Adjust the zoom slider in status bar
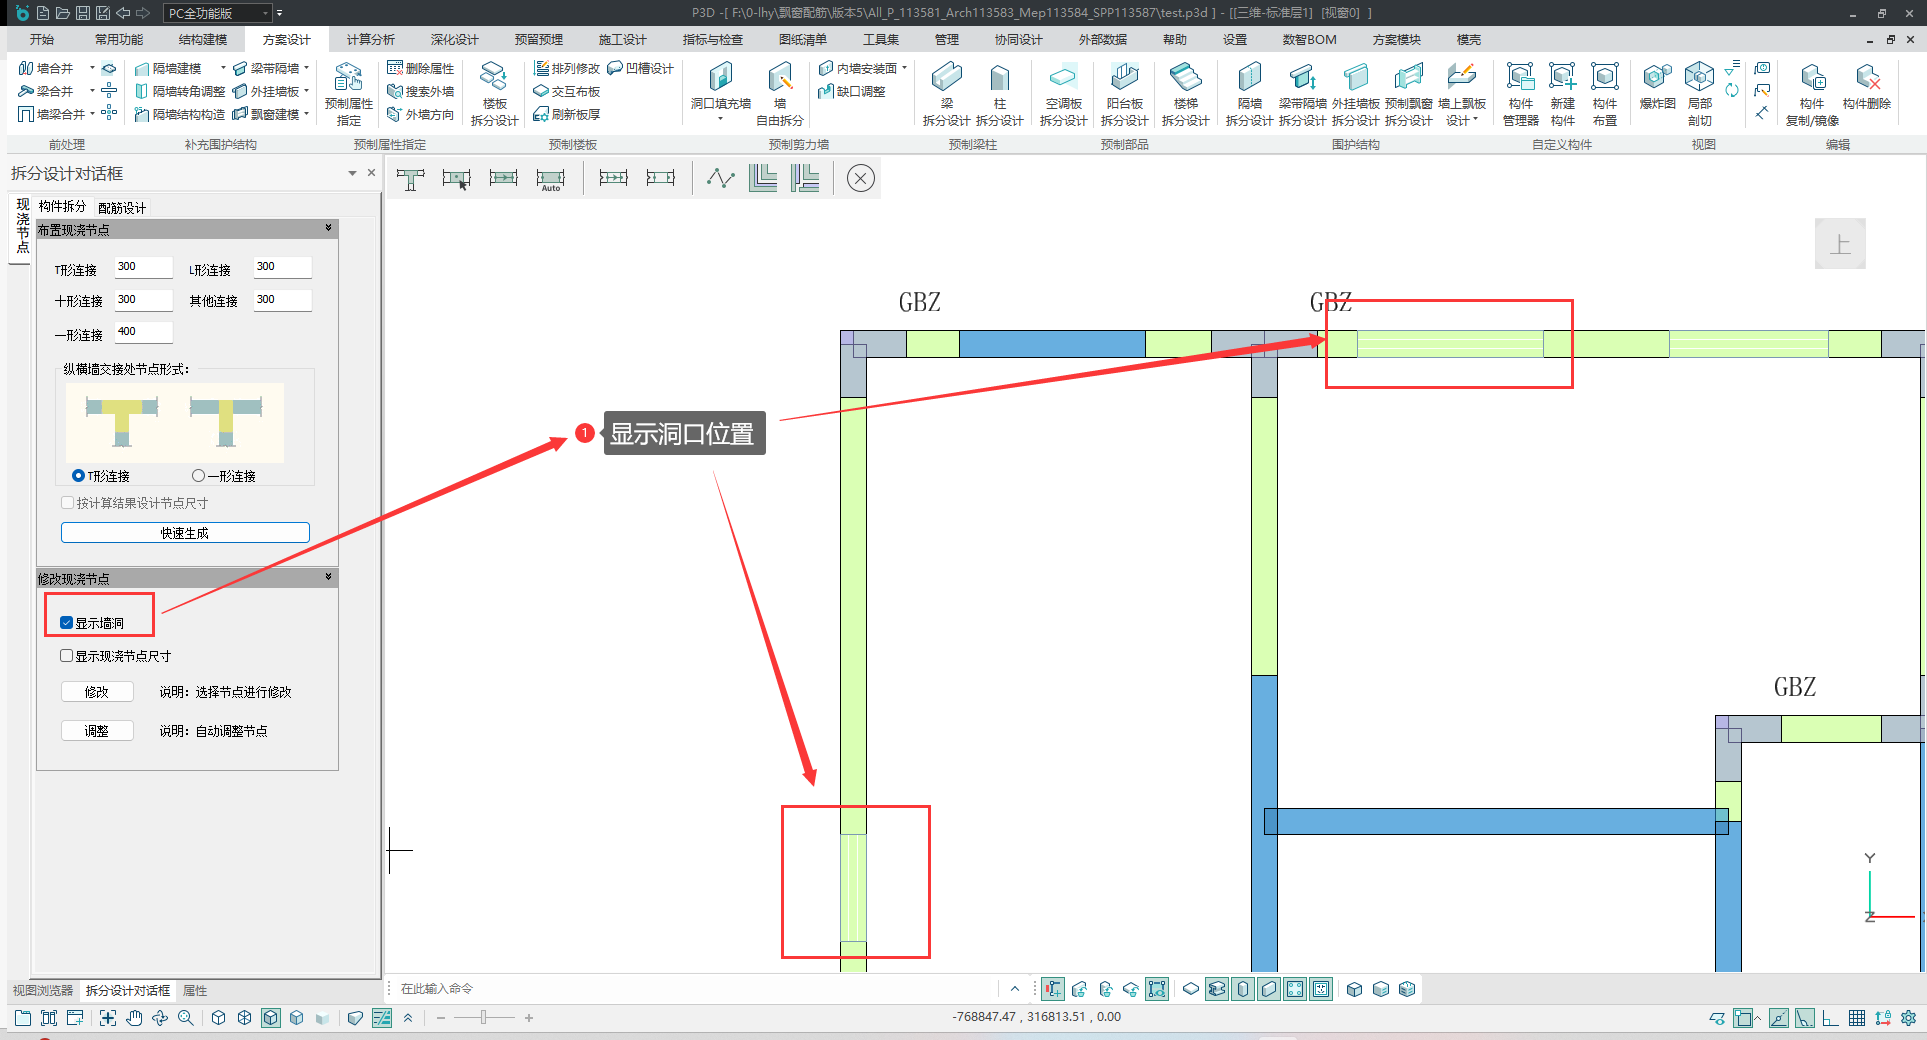Image resolution: width=1927 pixels, height=1040 pixels. (484, 1018)
